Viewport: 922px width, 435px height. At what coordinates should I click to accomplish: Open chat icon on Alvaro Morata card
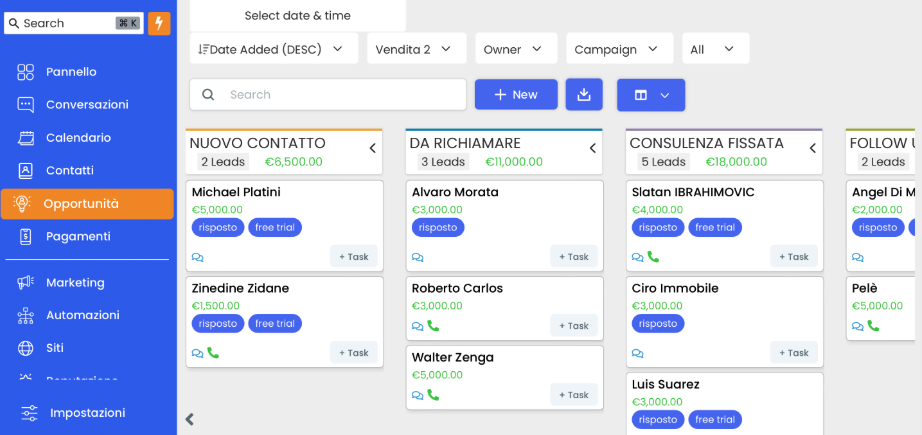click(418, 257)
